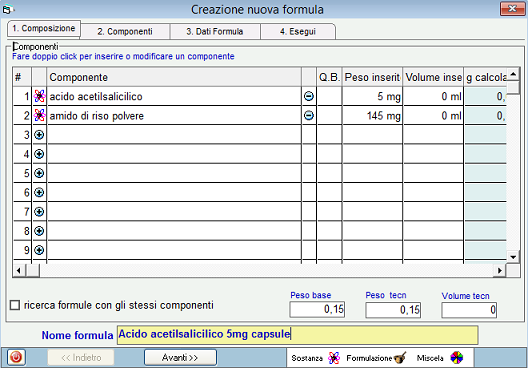The image size is (528, 368).
Task: Click the Nome formula text field
Action: (x=297, y=335)
